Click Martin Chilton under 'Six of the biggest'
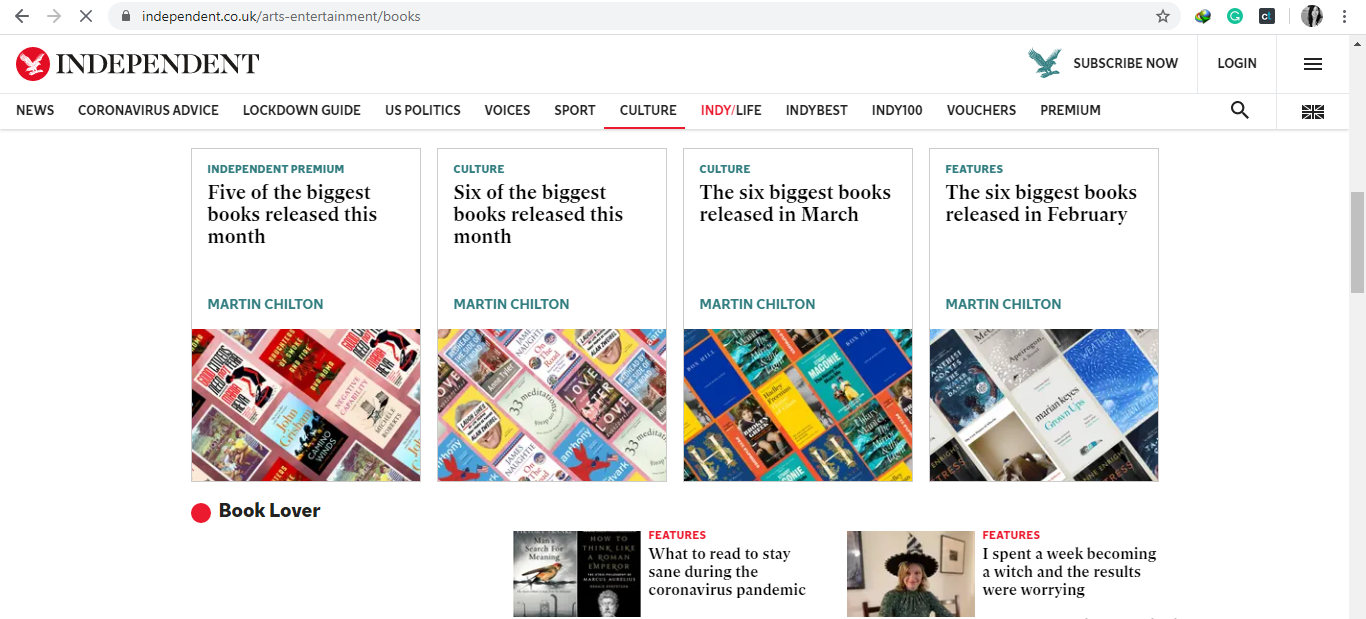The width and height of the screenshot is (1366, 619). click(x=511, y=304)
